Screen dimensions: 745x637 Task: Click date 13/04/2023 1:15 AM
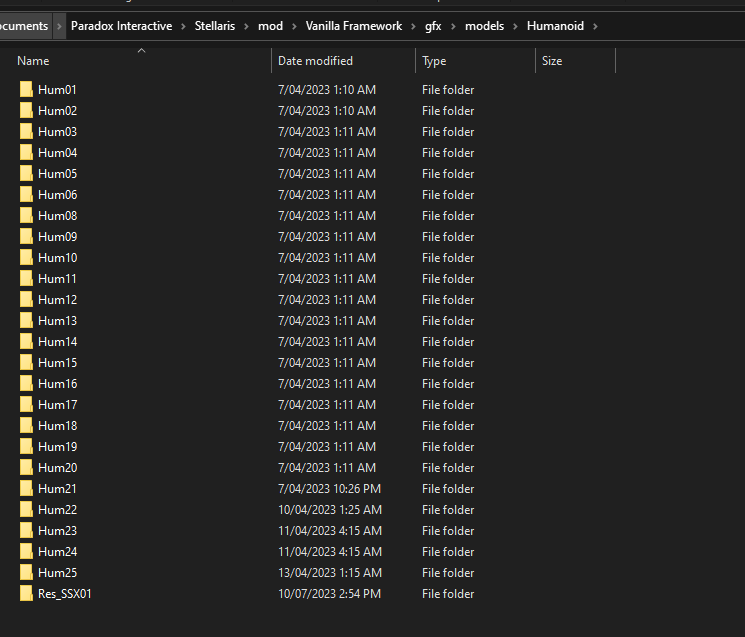pos(330,572)
